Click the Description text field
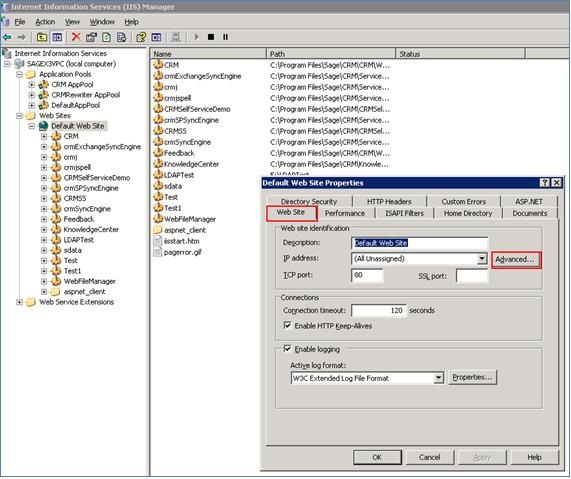The width and height of the screenshot is (571, 479). 420,243
